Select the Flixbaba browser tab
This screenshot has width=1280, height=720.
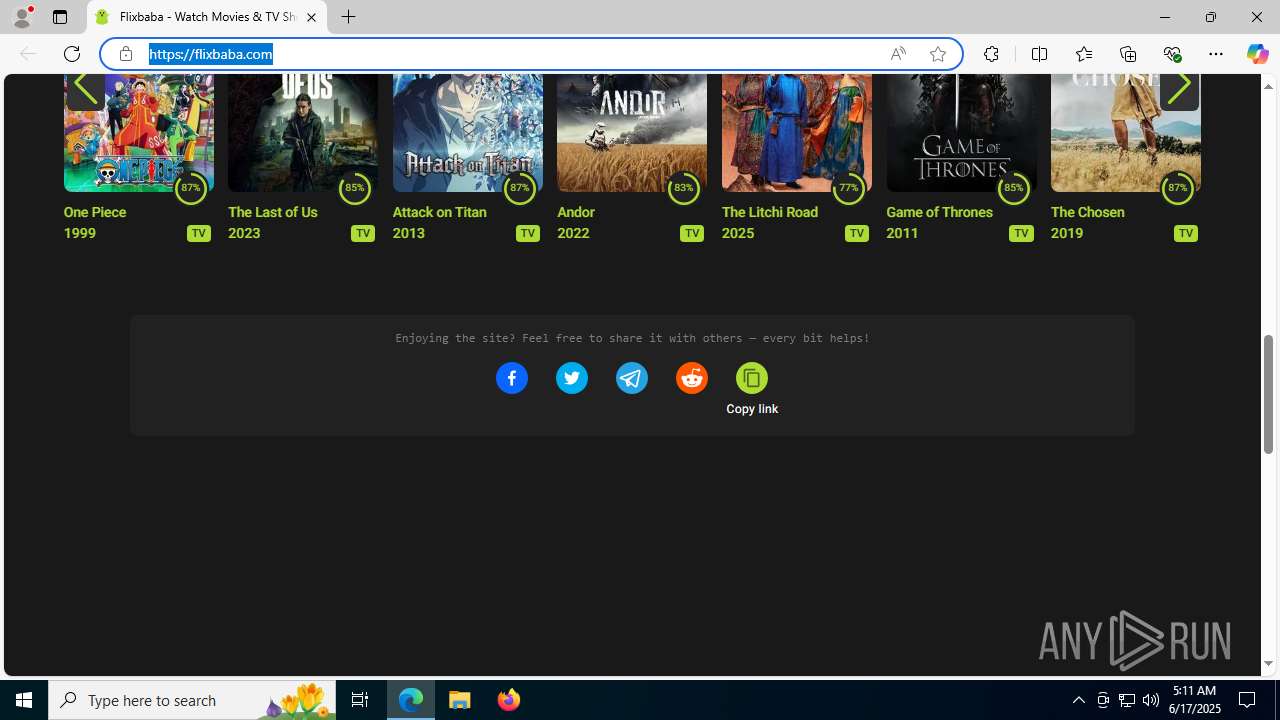[207, 17]
